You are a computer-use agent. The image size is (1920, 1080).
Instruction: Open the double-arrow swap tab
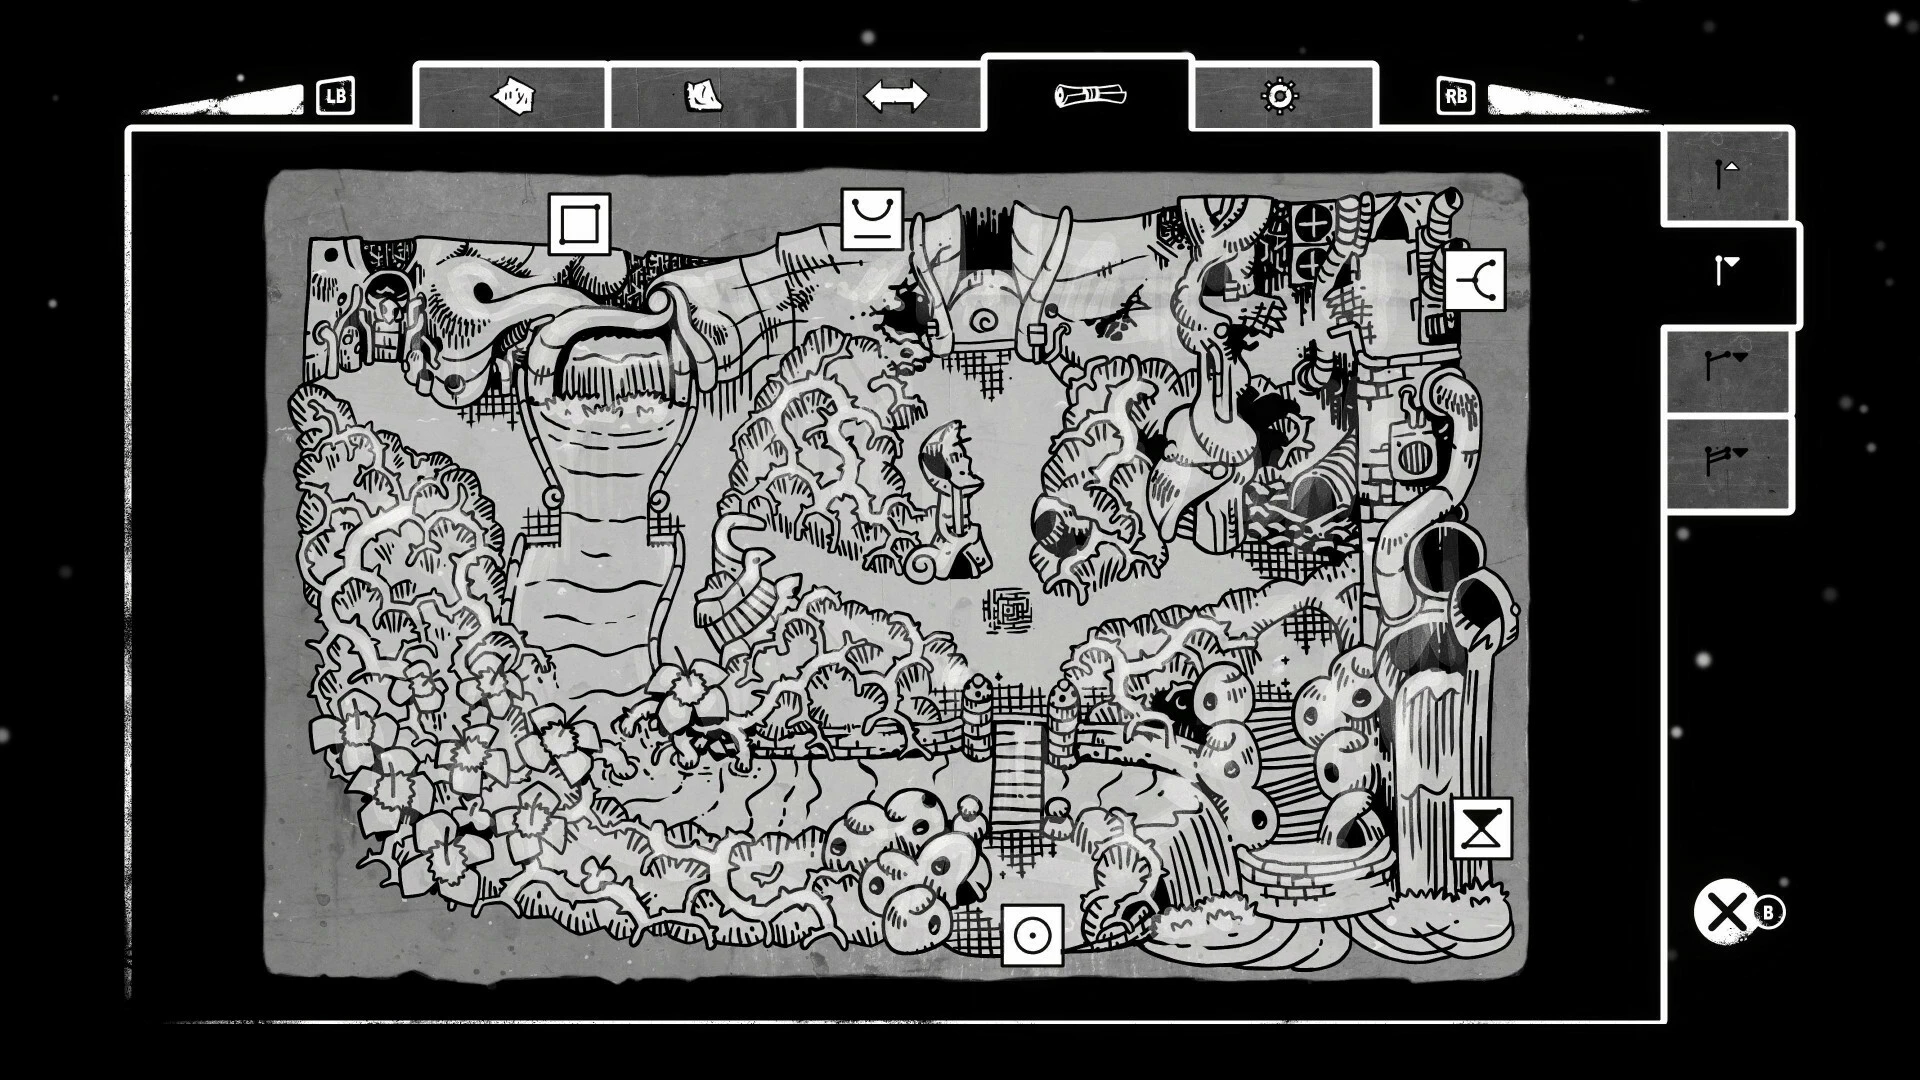[895, 97]
